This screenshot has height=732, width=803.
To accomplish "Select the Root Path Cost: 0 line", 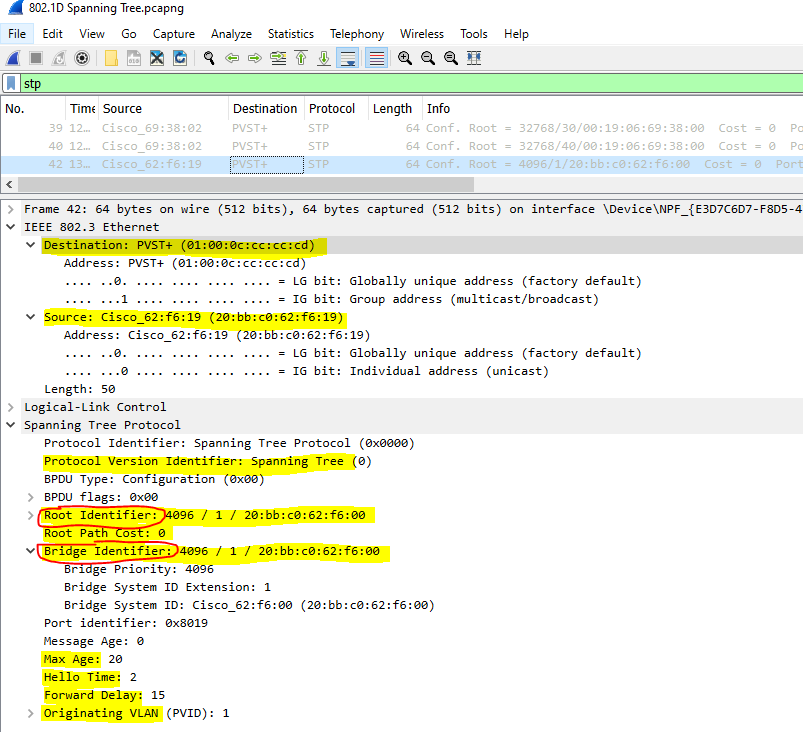I will click(104, 533).
